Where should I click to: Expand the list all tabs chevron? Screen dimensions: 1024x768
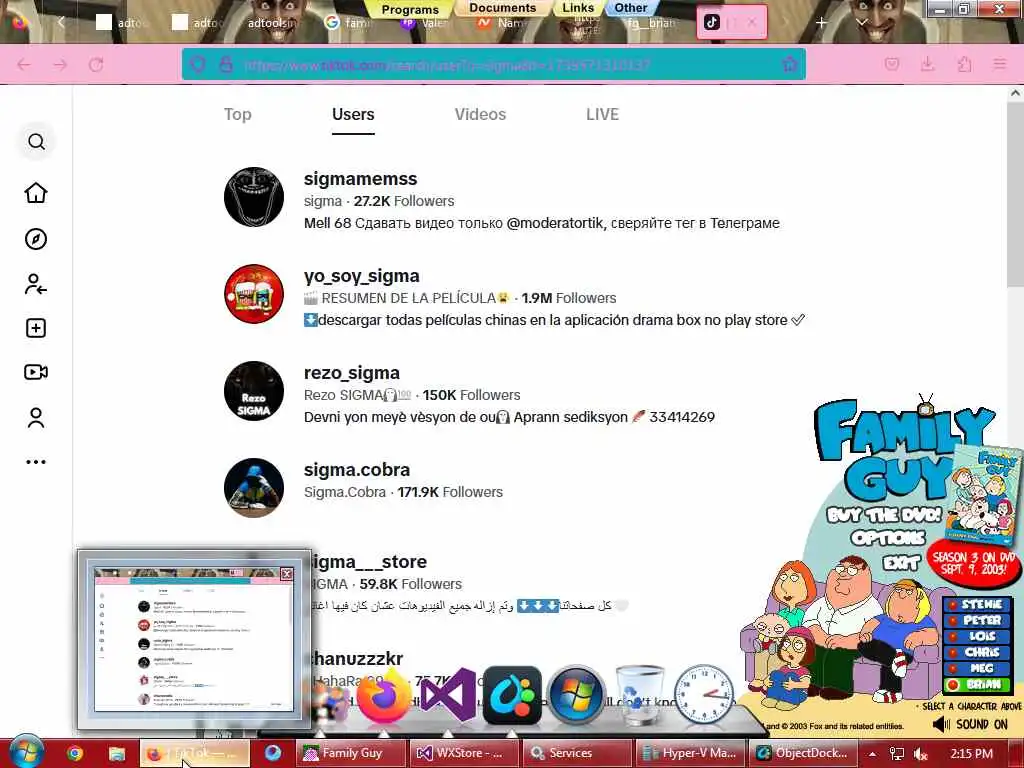click(861, 23)
